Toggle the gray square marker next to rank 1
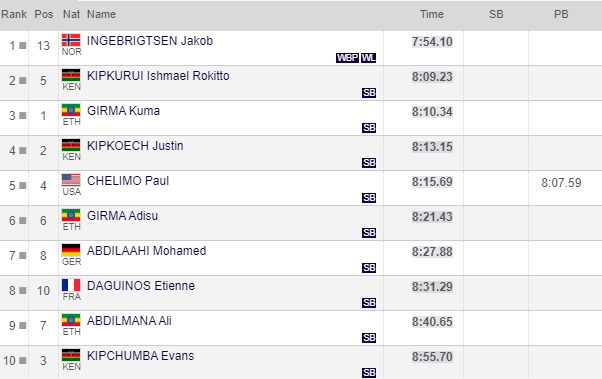Image resolution: width=602 pixels, height=379 pixels. (x=23, y=45)
